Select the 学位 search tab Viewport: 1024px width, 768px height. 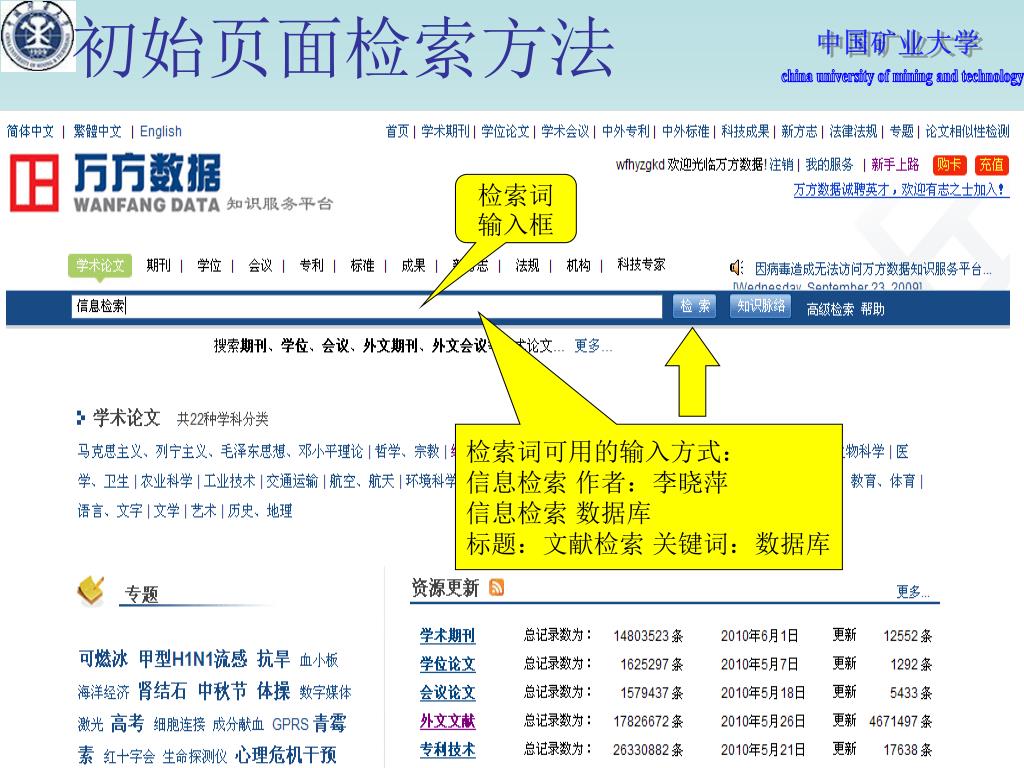(209, 266)
